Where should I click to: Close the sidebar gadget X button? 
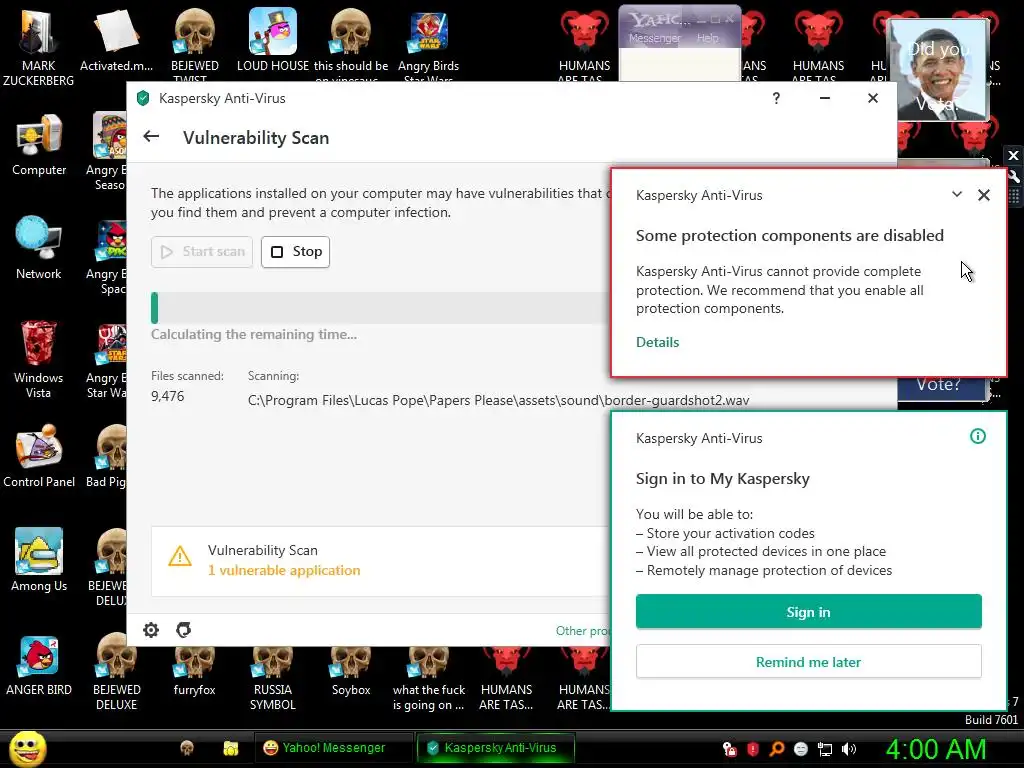1014,155
